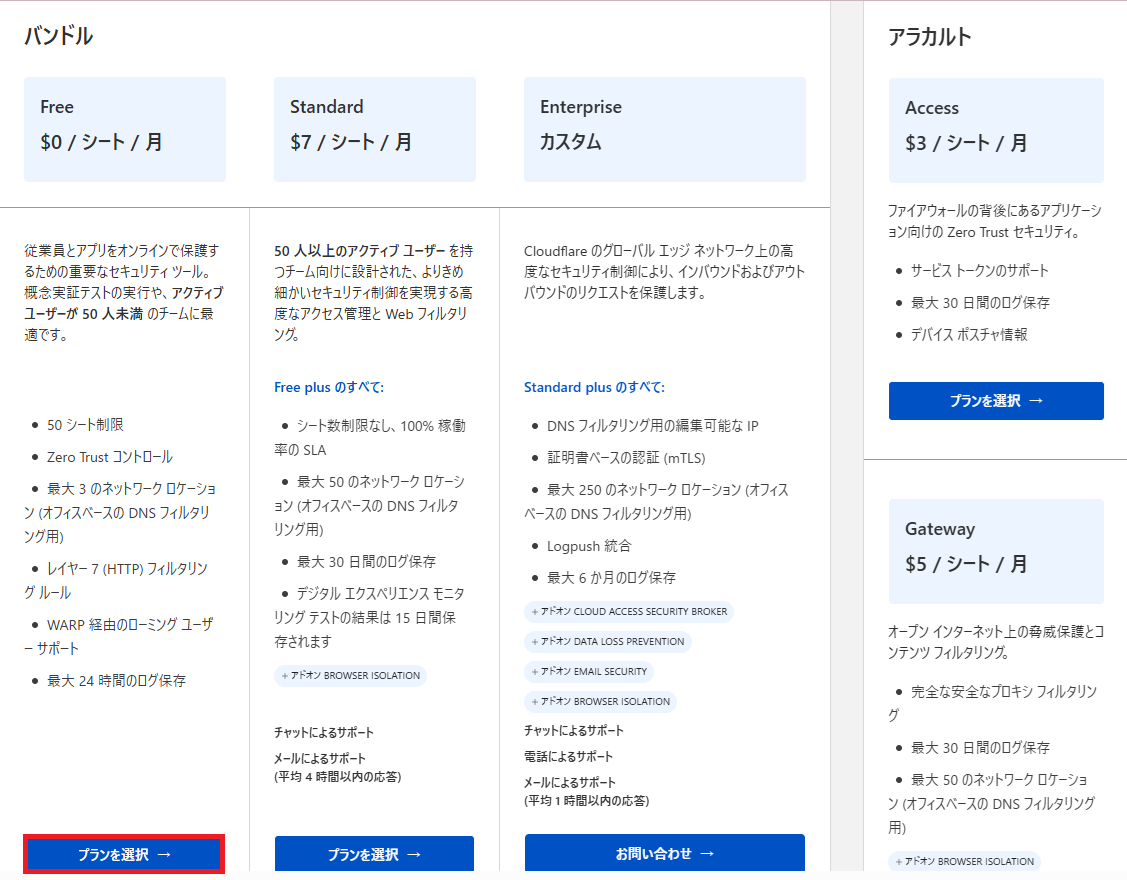Click the Standard $7 plan header card

click(374, 129)
